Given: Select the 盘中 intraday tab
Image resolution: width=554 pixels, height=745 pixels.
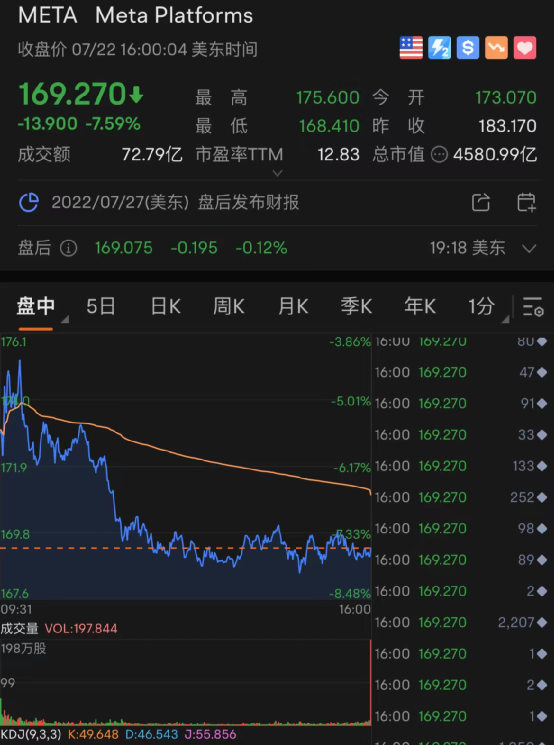Looking at the screenshot, I should (36, 306).
